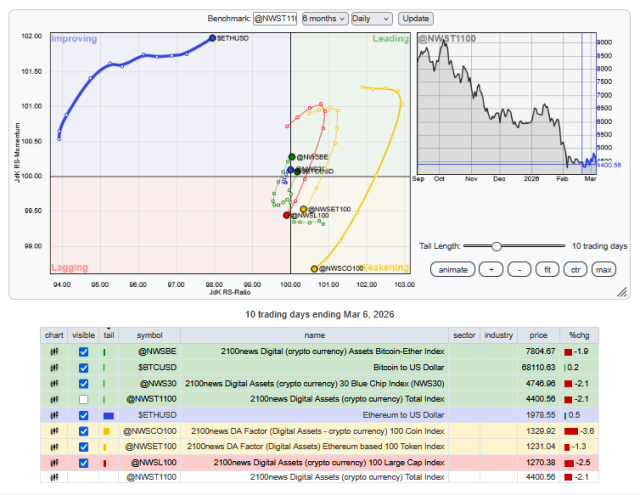
Task: Toggle visibility checkbox for @NWSET100
Action: click(84, 445)
